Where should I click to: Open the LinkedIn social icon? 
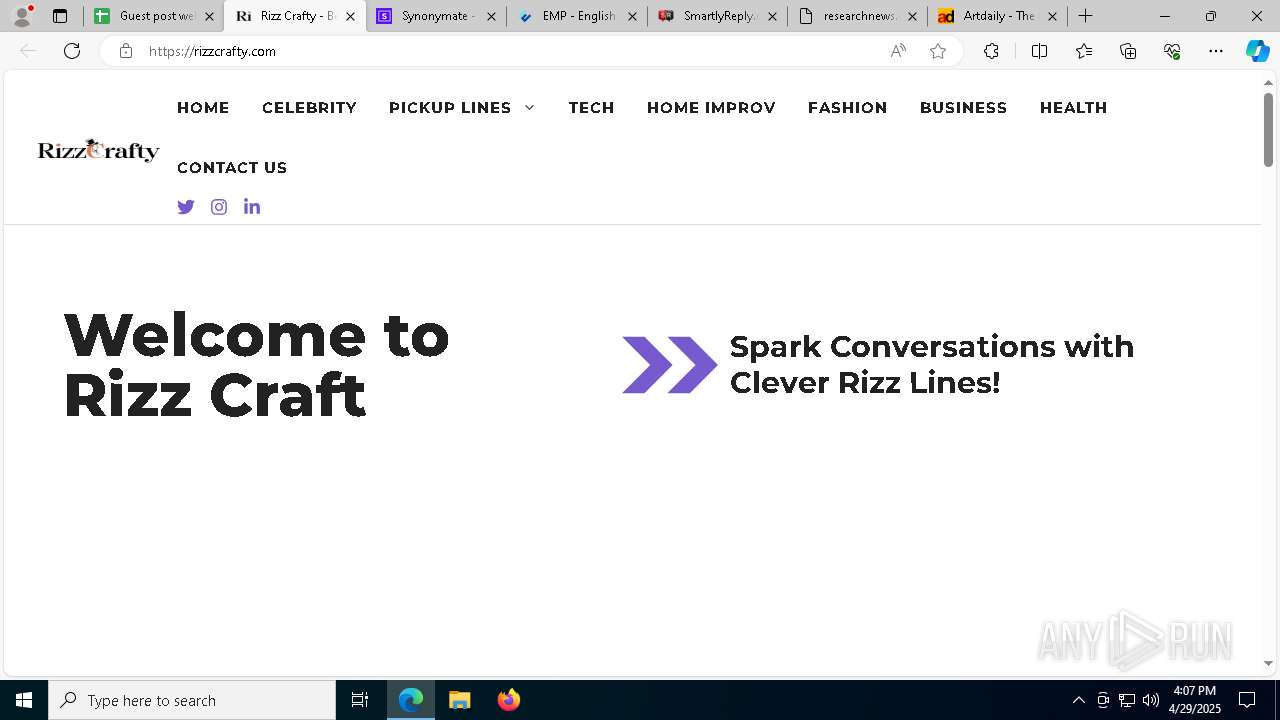(x=252, y=207)
